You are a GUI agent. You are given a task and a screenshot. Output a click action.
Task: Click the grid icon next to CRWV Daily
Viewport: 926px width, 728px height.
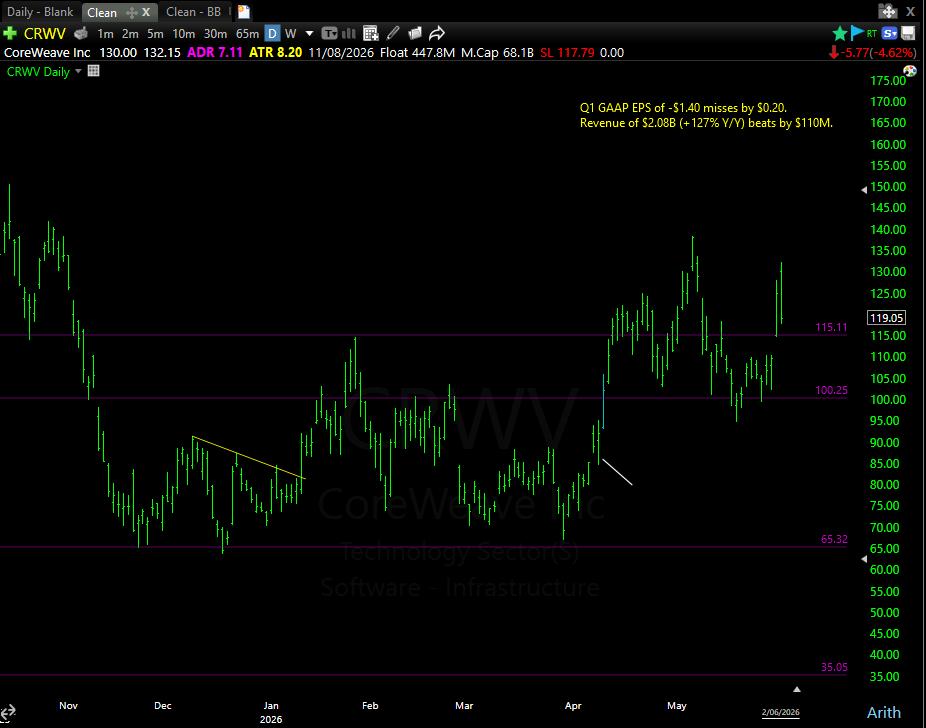[93, 71]
